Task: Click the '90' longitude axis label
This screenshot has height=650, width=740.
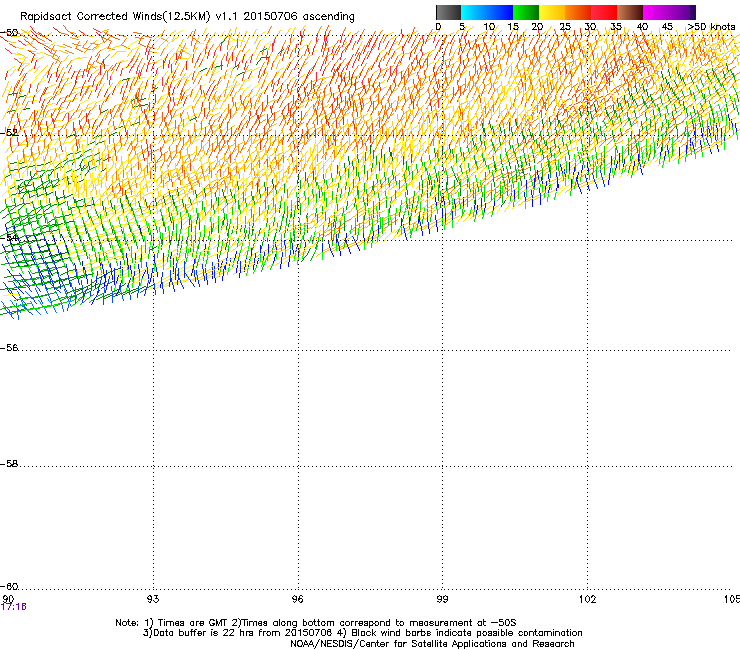Action: coord(8,599)
